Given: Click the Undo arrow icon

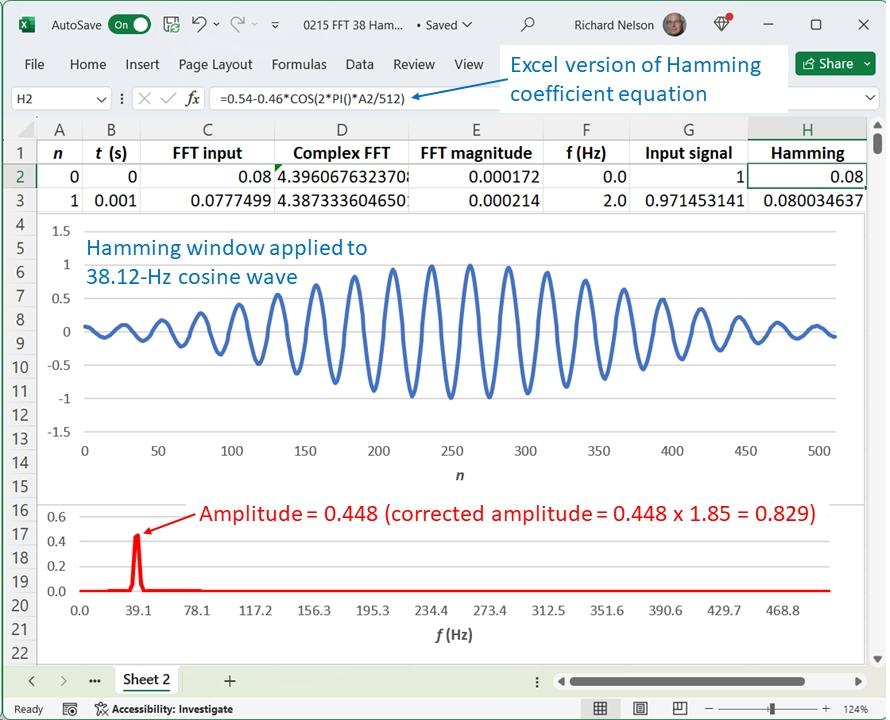Looking at the screenshot, I should click(x=199, y=25).
